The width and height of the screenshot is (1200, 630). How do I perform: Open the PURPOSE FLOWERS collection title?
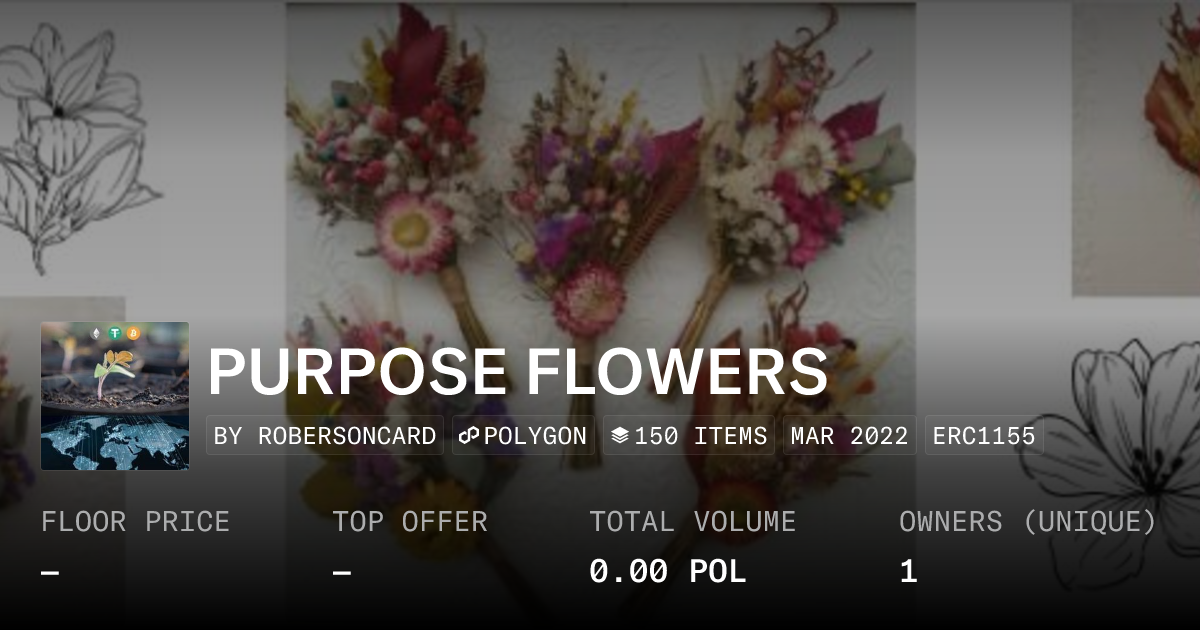click(518, 372)
